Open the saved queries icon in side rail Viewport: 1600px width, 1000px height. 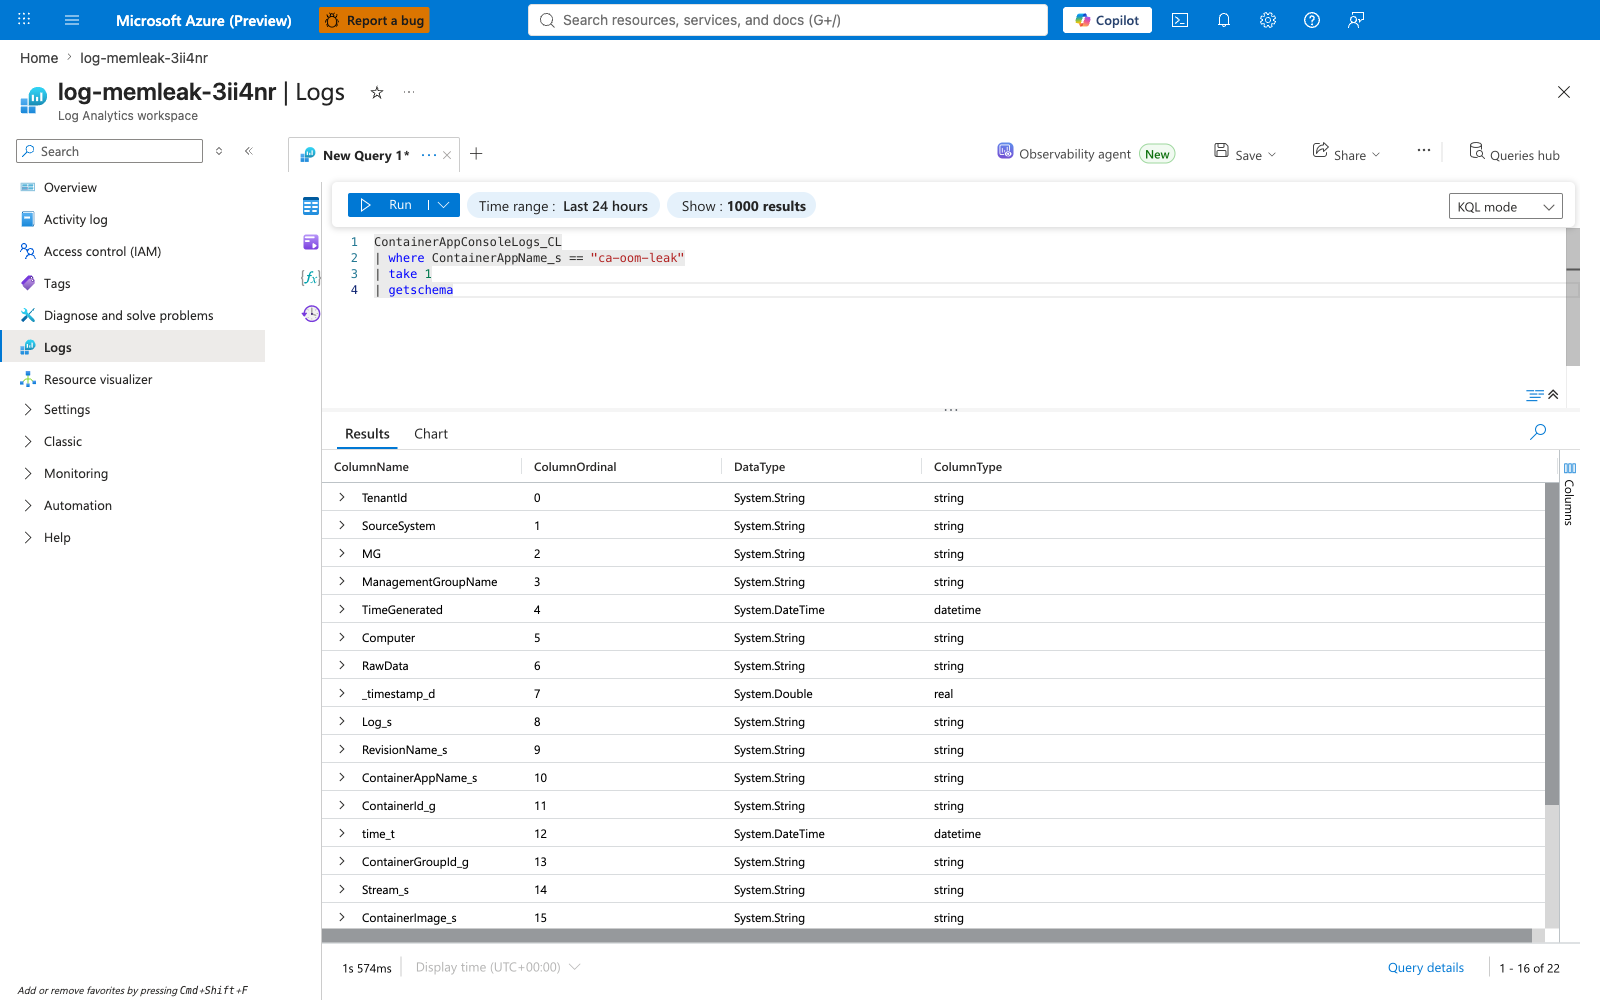[311, 242]
